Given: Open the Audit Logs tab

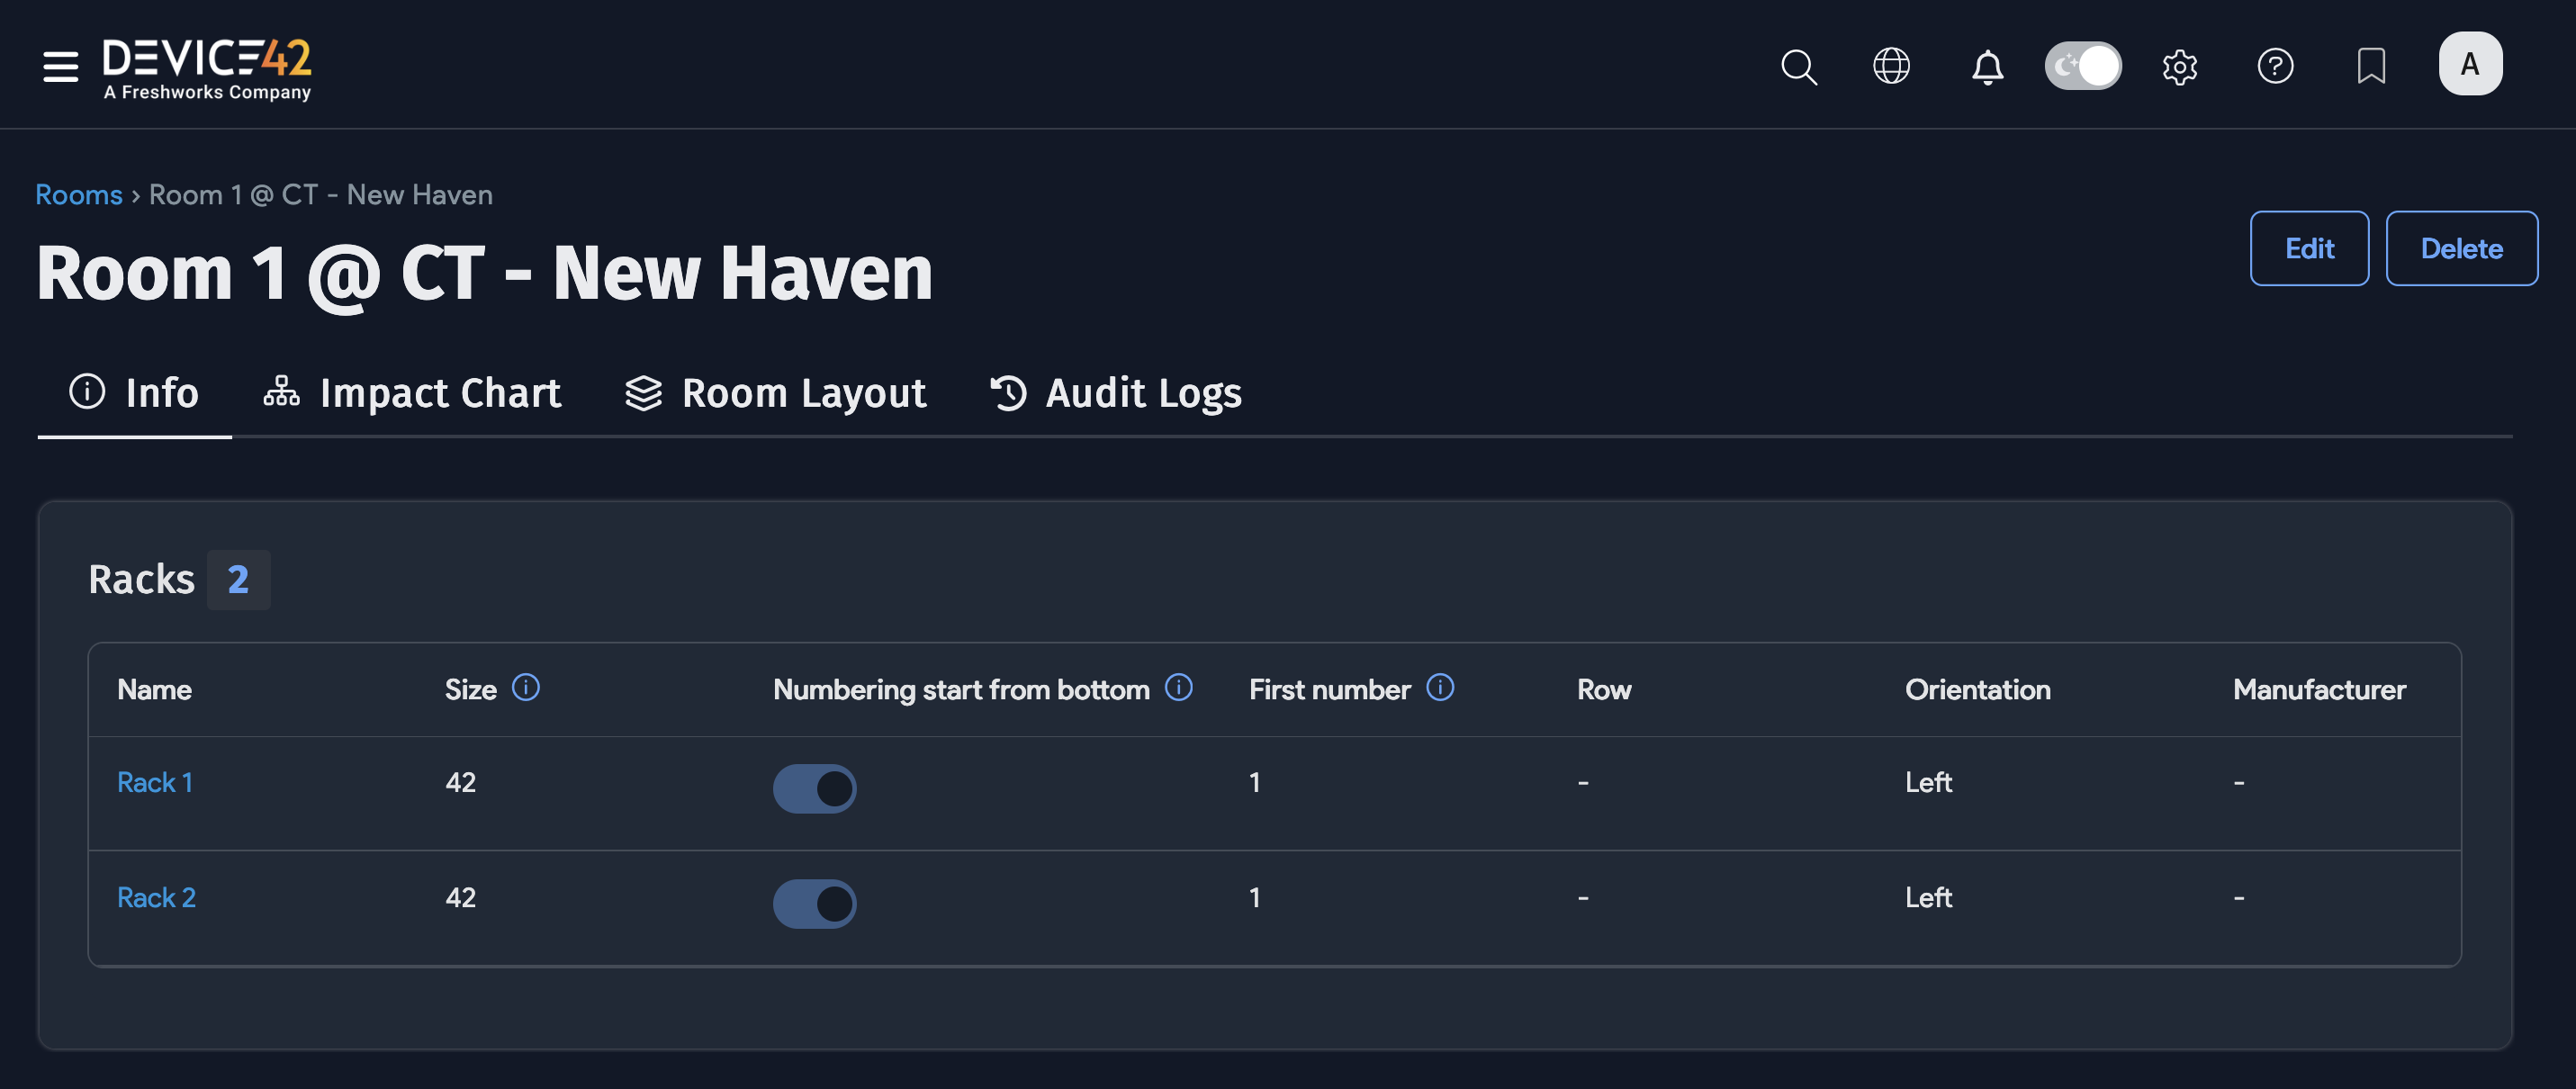Looking at the screenshot, I should [1116, 393].
